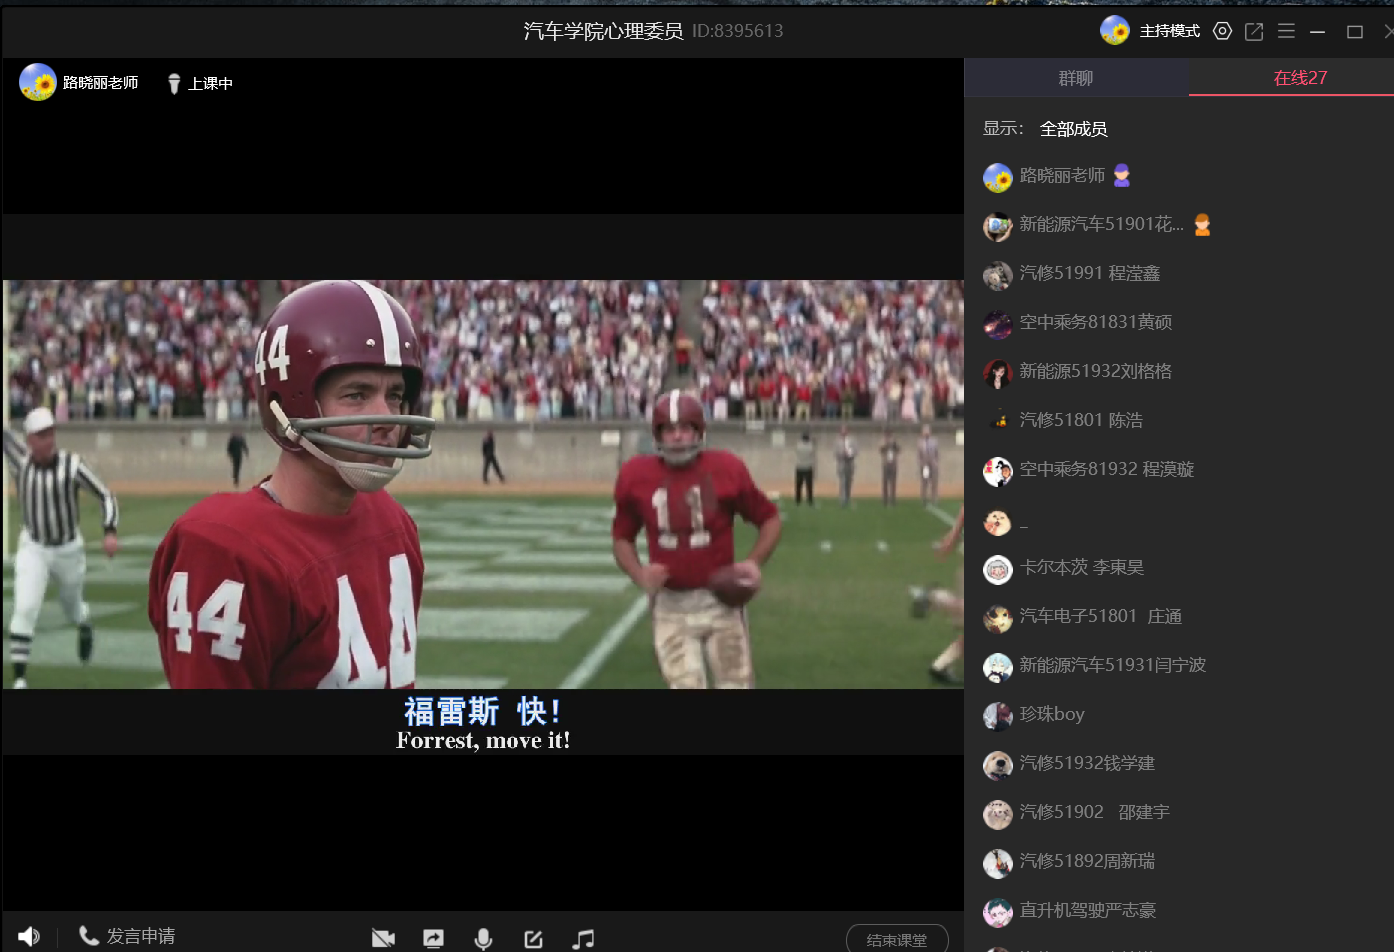Screen dimensions: 1394x952
Task: Click 路晓丽老师 avatar above the video
Action: click(x=38, y=82)
